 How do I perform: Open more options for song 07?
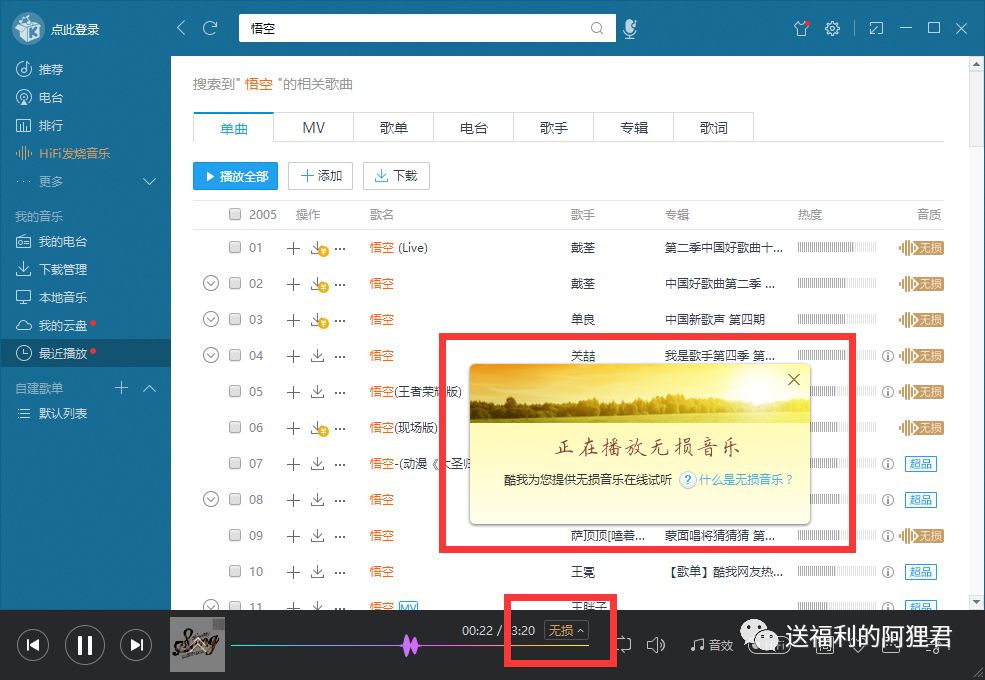[x=340, y=464]
